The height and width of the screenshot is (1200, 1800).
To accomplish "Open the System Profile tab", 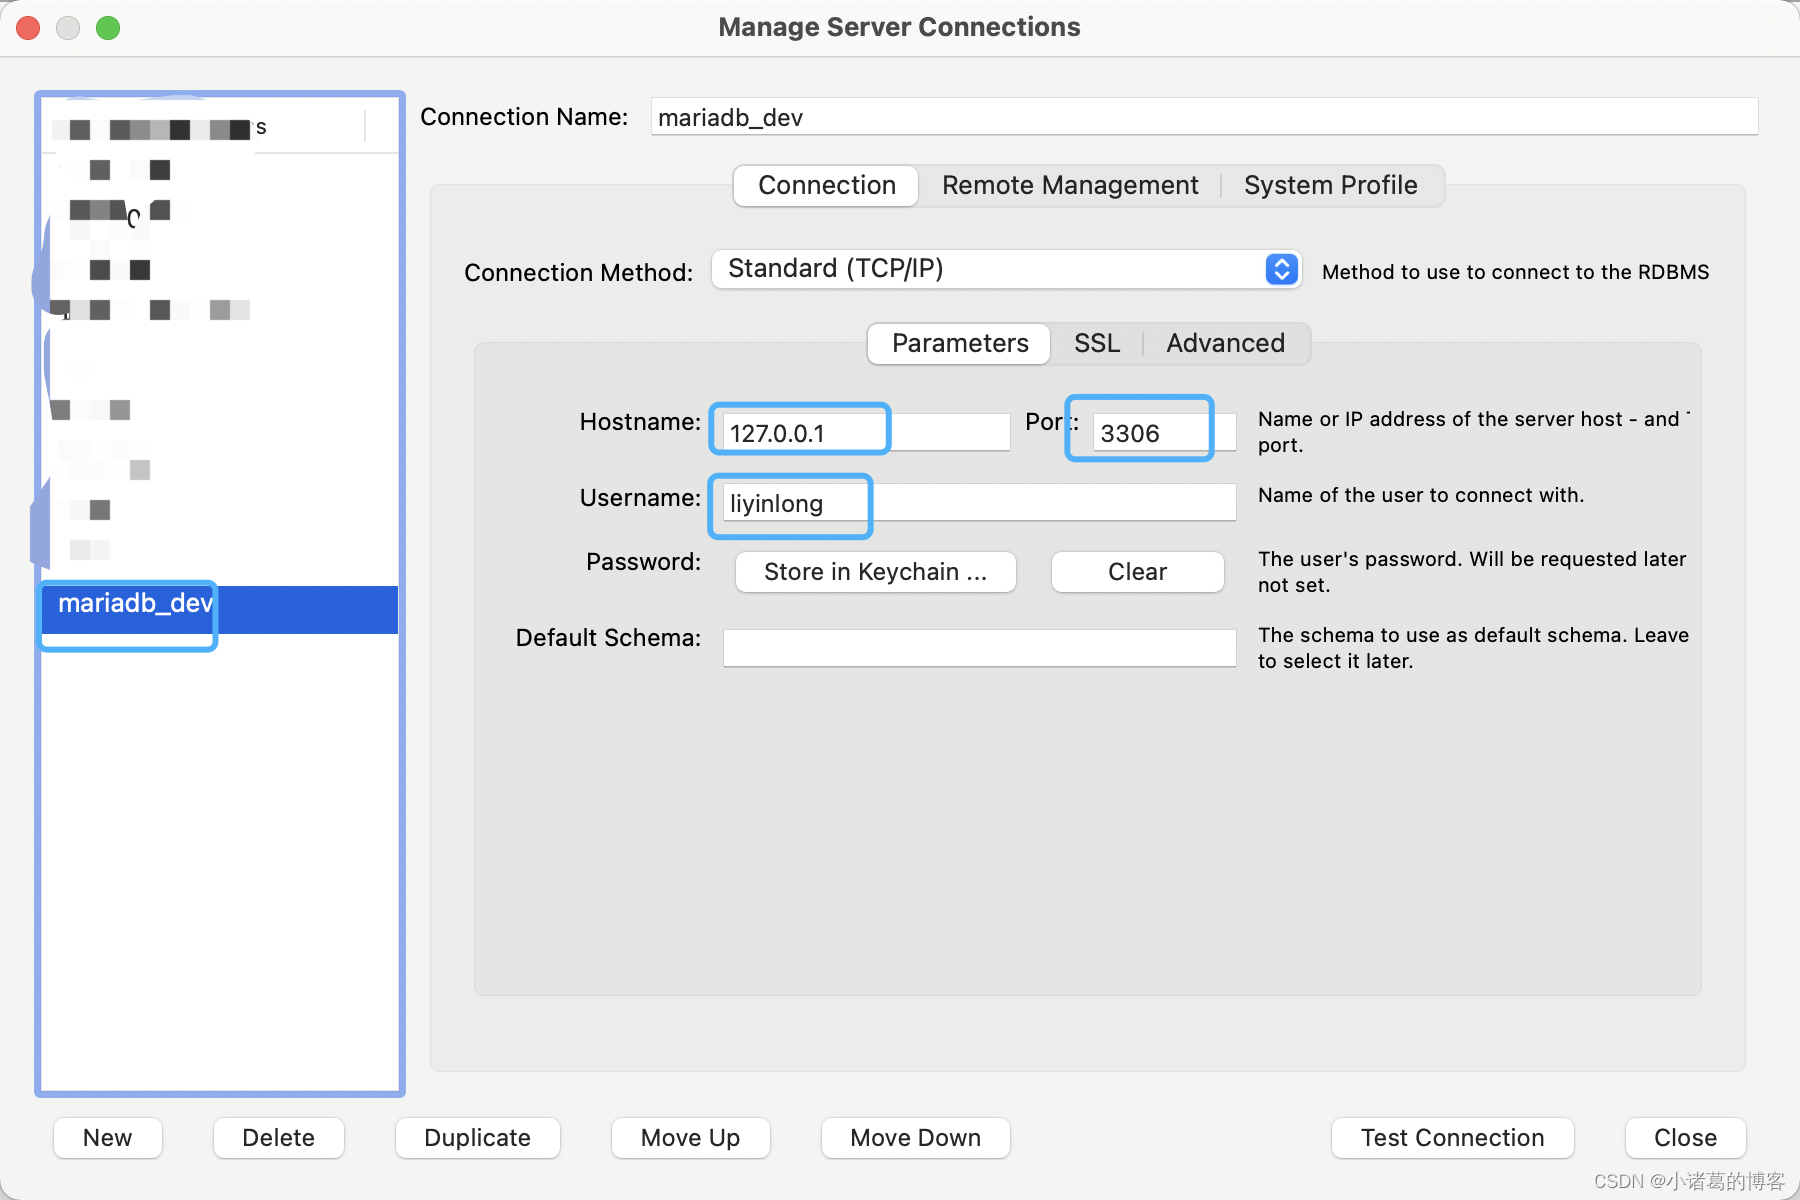I will [1330, 185].
